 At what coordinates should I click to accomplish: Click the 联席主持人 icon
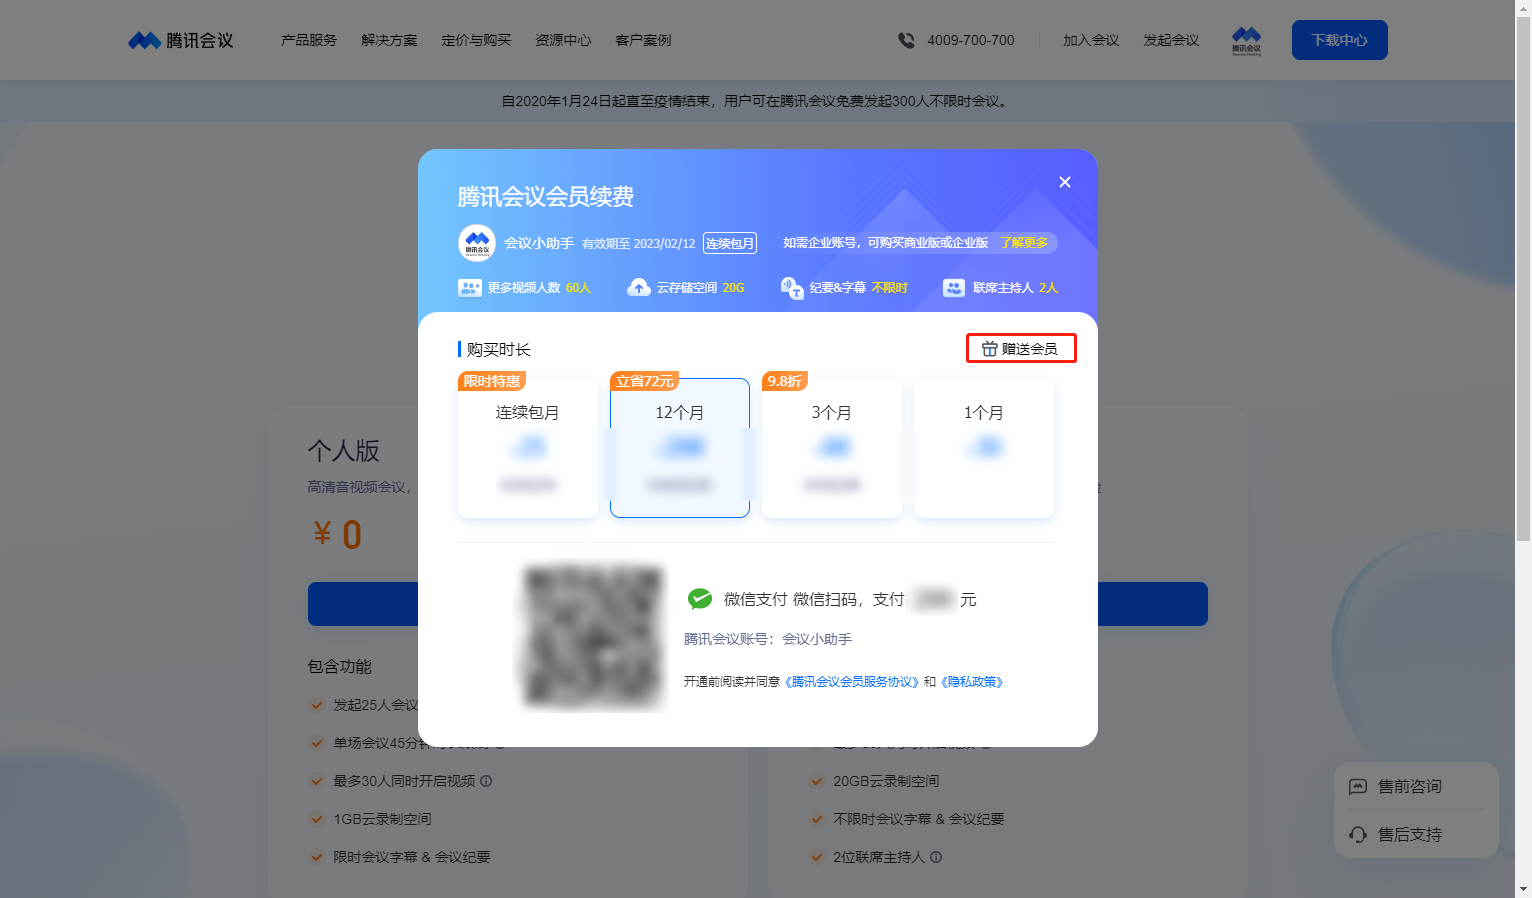954,288
